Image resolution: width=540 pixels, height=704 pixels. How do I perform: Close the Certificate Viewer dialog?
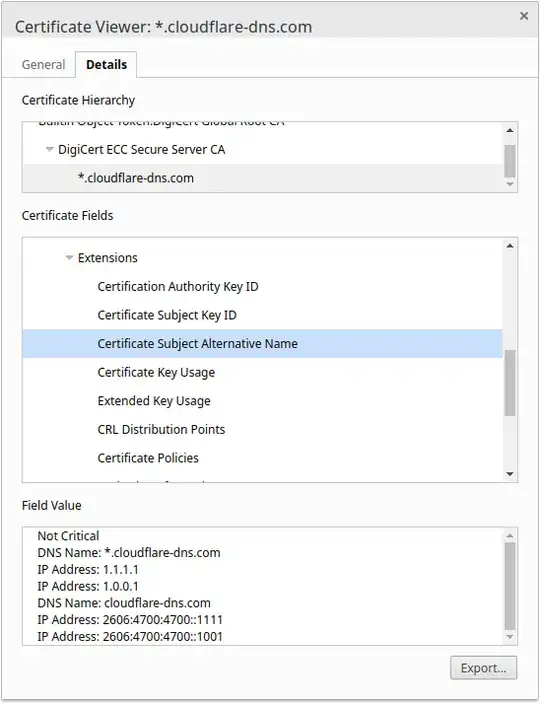pyautogui.click(x=523, y=16)
